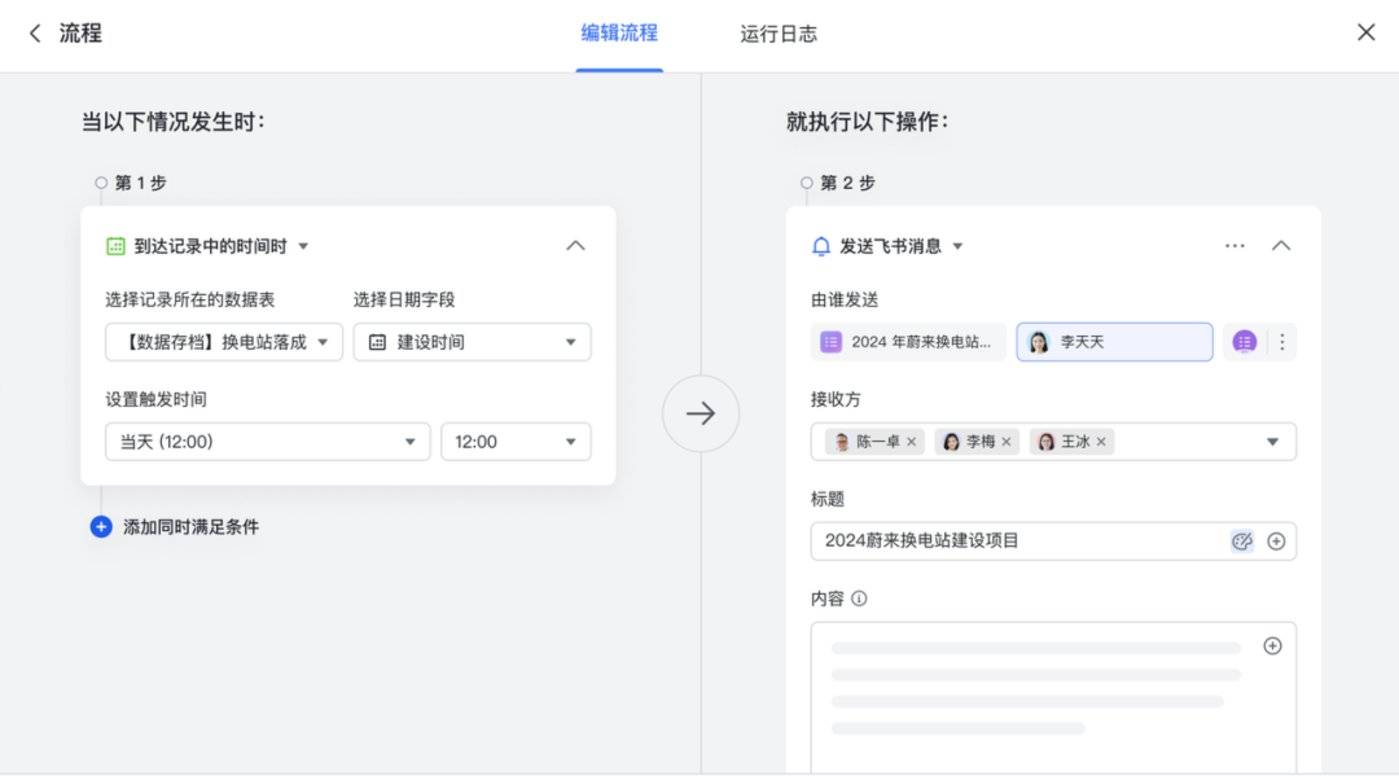1399x776 pixels.
Task: Click the blue plus icon for 添加同时满足条件
Action: (101, 526)
